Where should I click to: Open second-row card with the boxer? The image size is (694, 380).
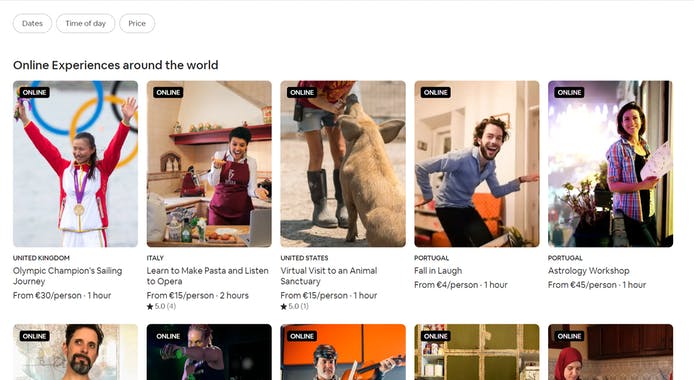pos(209,352)
